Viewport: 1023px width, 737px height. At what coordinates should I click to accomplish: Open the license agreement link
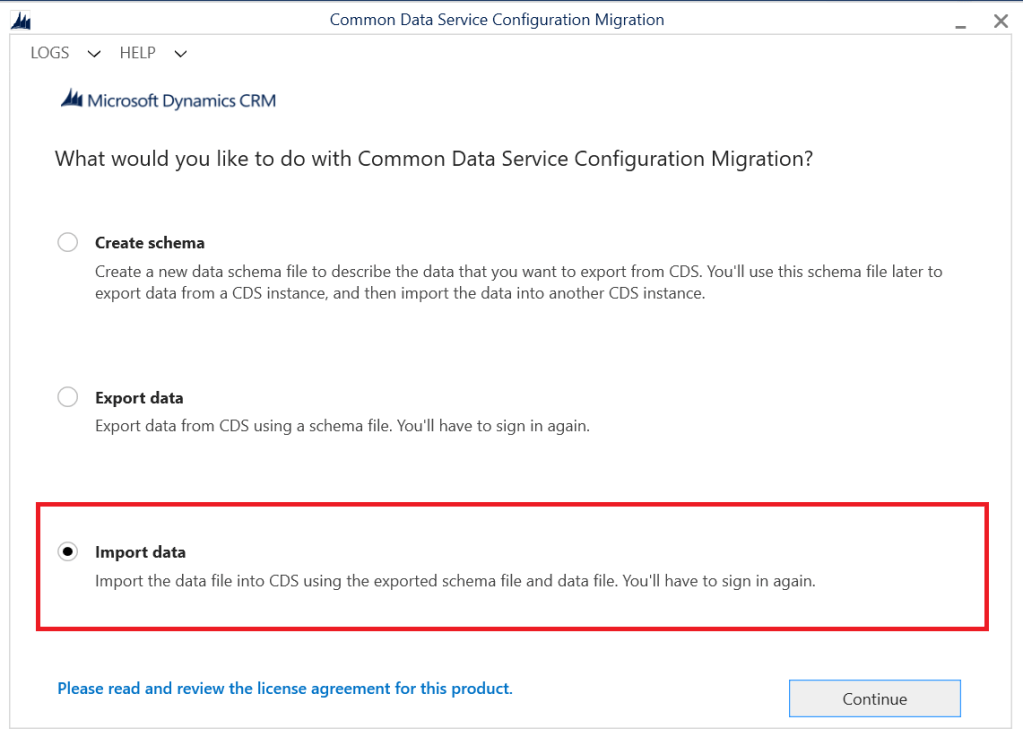pyautogui.click(x=285, y=688)
